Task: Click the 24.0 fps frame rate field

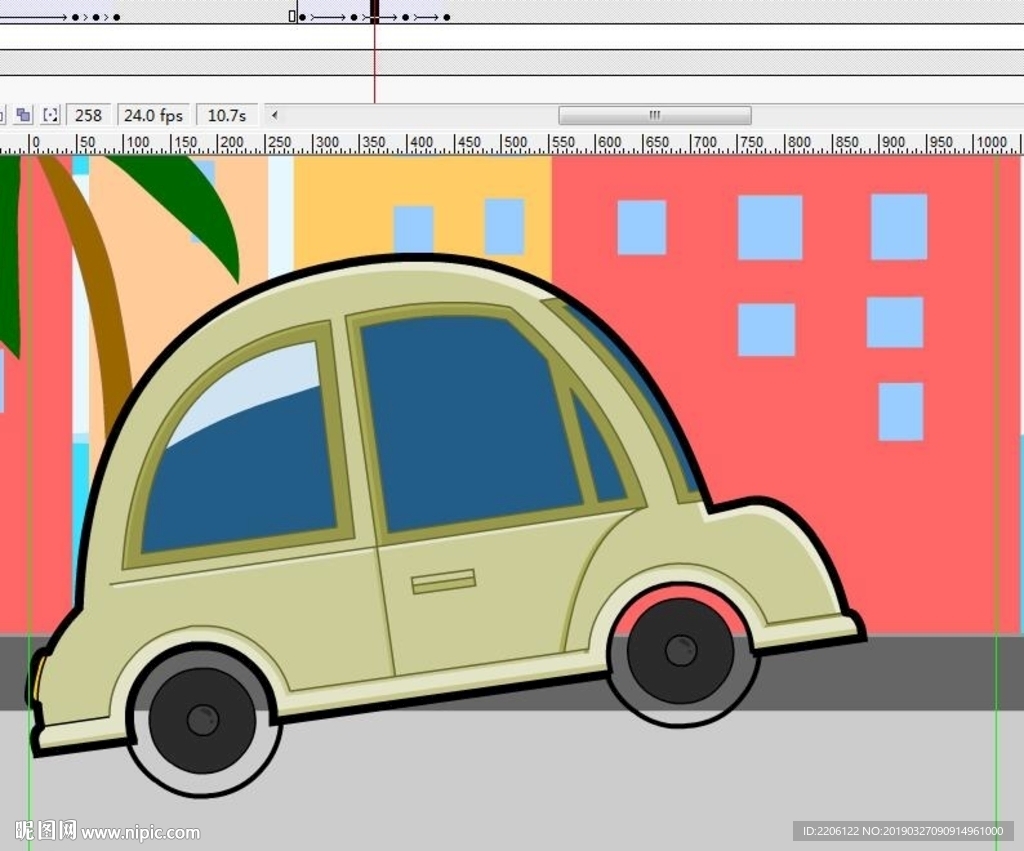Action: [x=153, y=116]
